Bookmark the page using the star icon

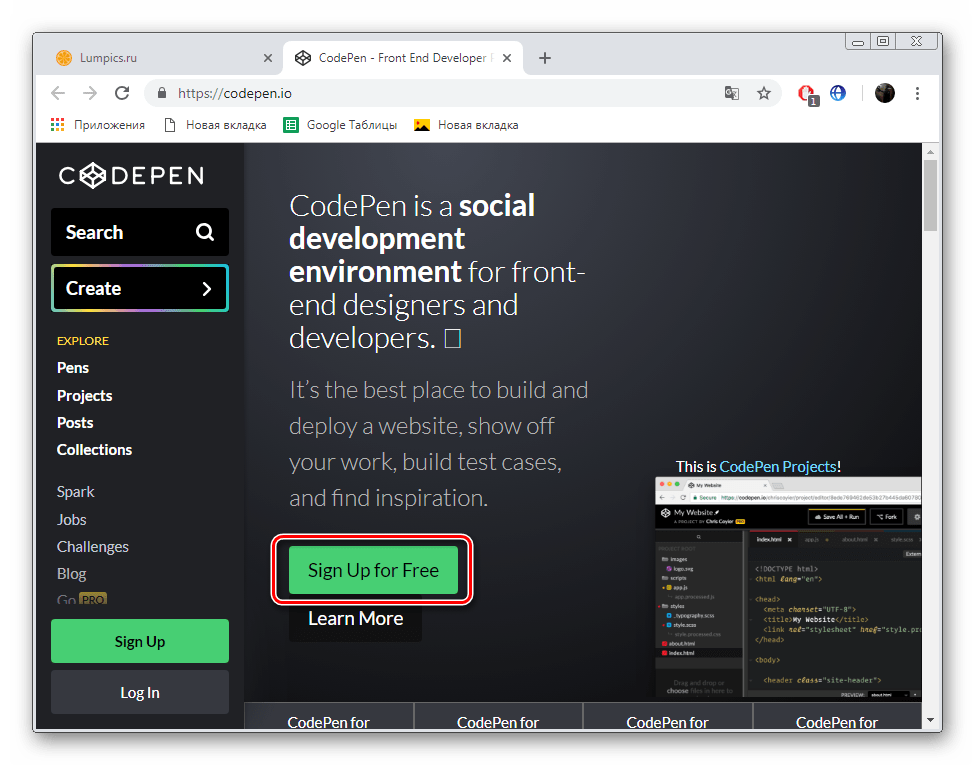[x=764, y=92]
